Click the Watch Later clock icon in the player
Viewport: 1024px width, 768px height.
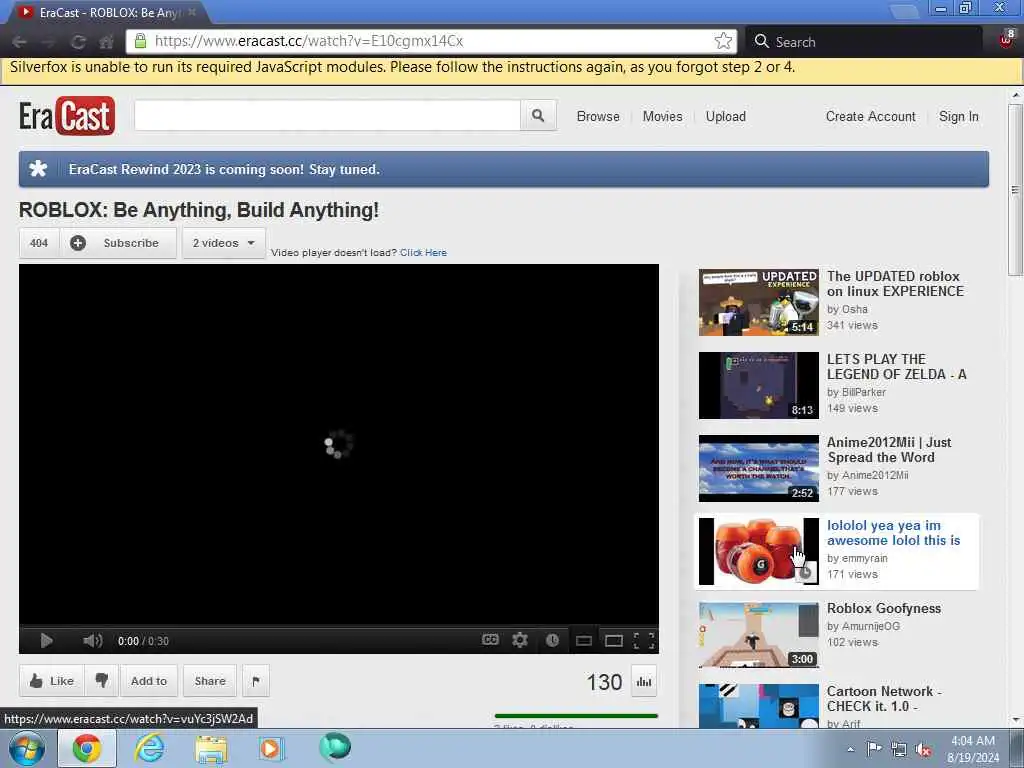pyautogui.click(x=552, y=640)
